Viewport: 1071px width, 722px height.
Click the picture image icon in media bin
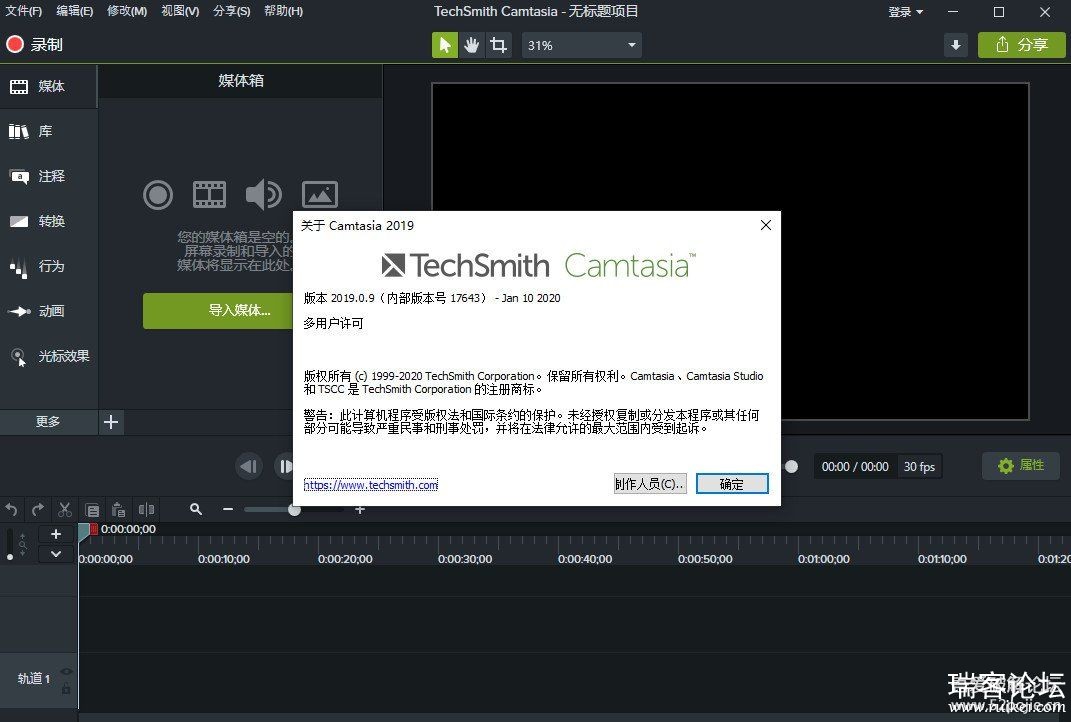coord(320,195)
